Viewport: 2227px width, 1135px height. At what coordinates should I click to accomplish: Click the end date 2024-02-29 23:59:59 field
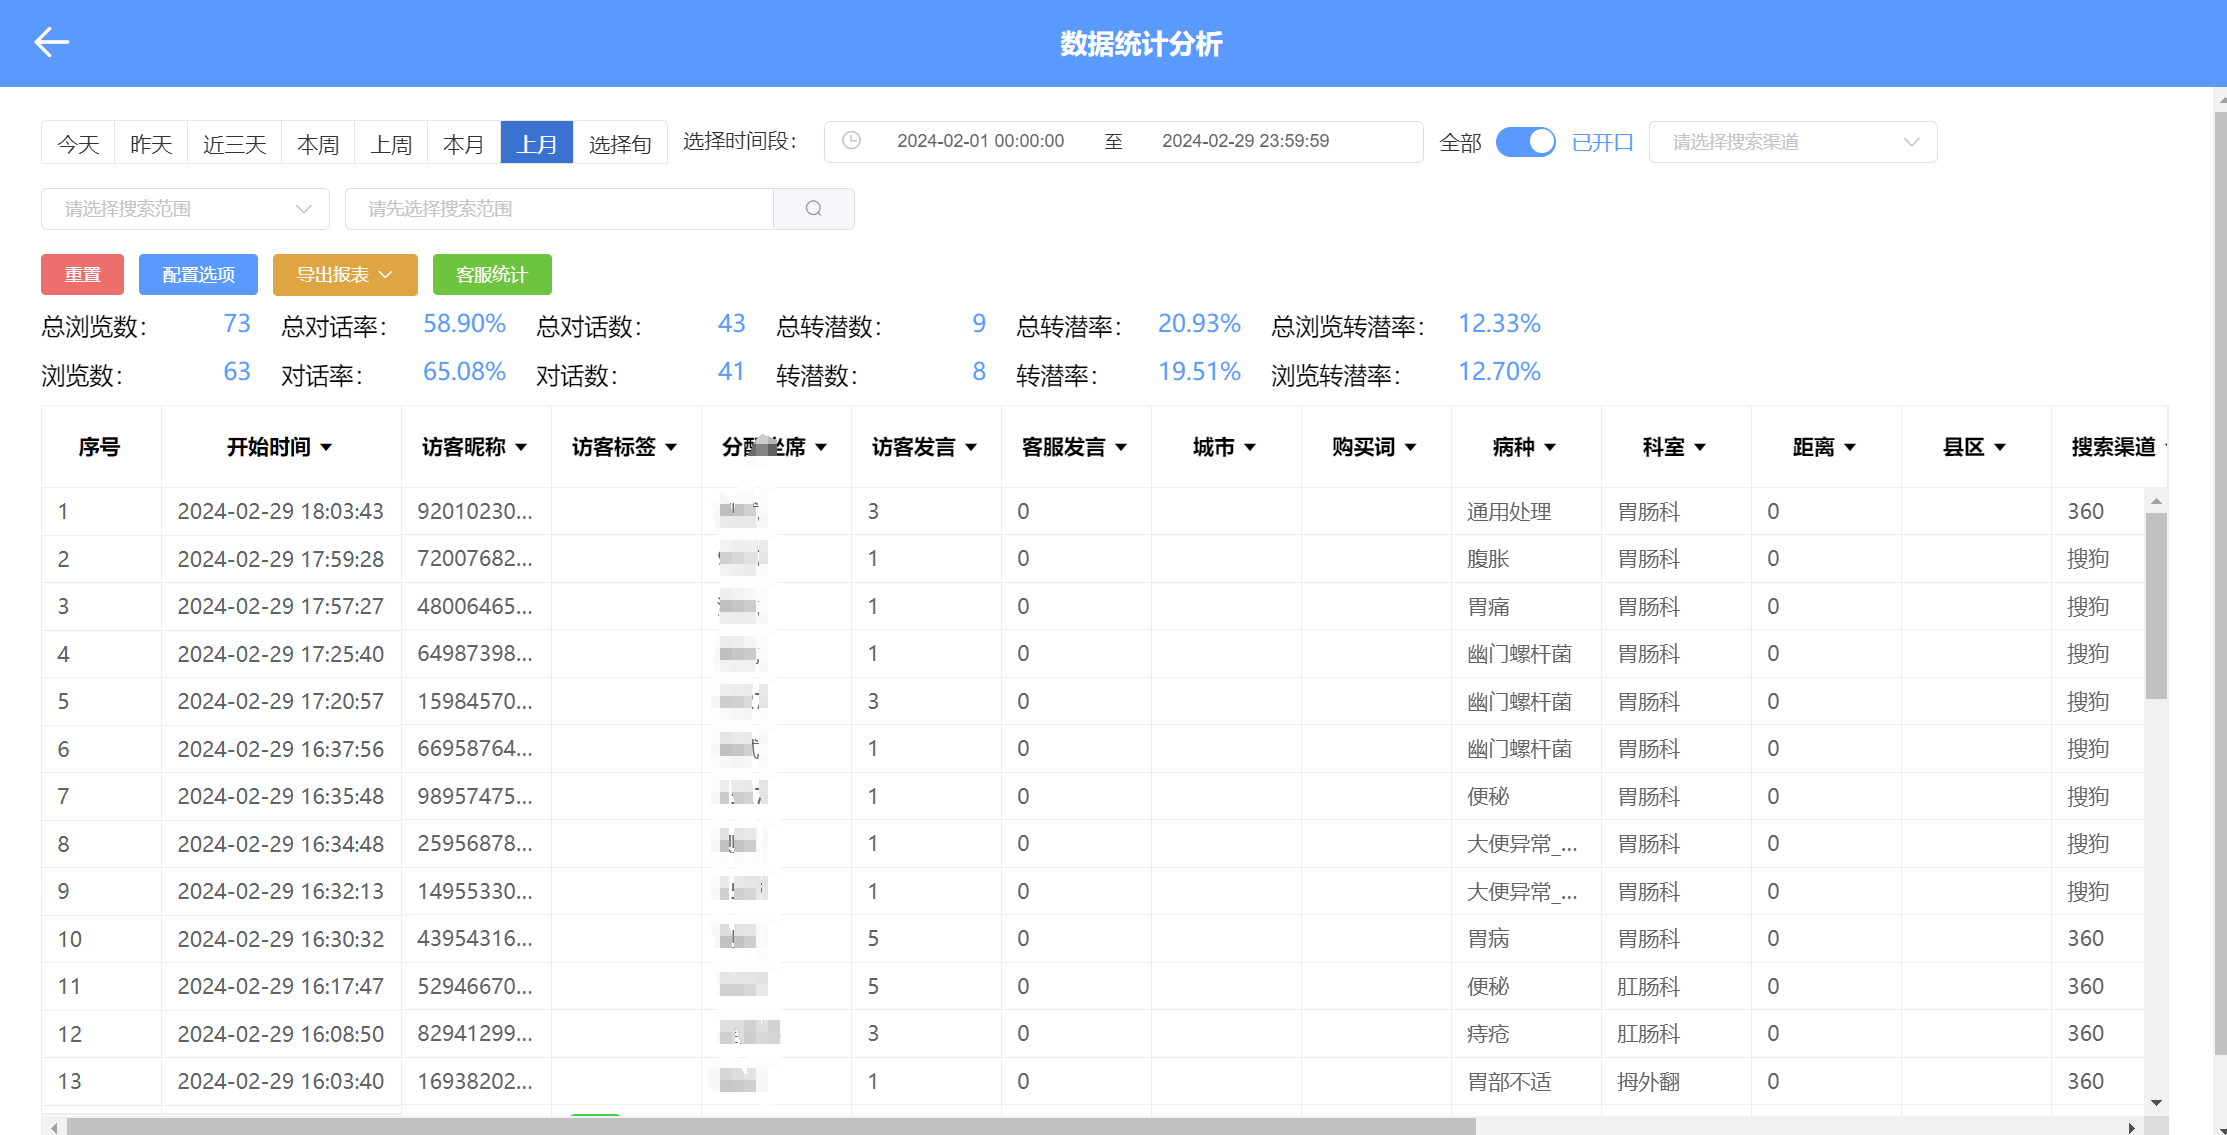[1245, 141]
